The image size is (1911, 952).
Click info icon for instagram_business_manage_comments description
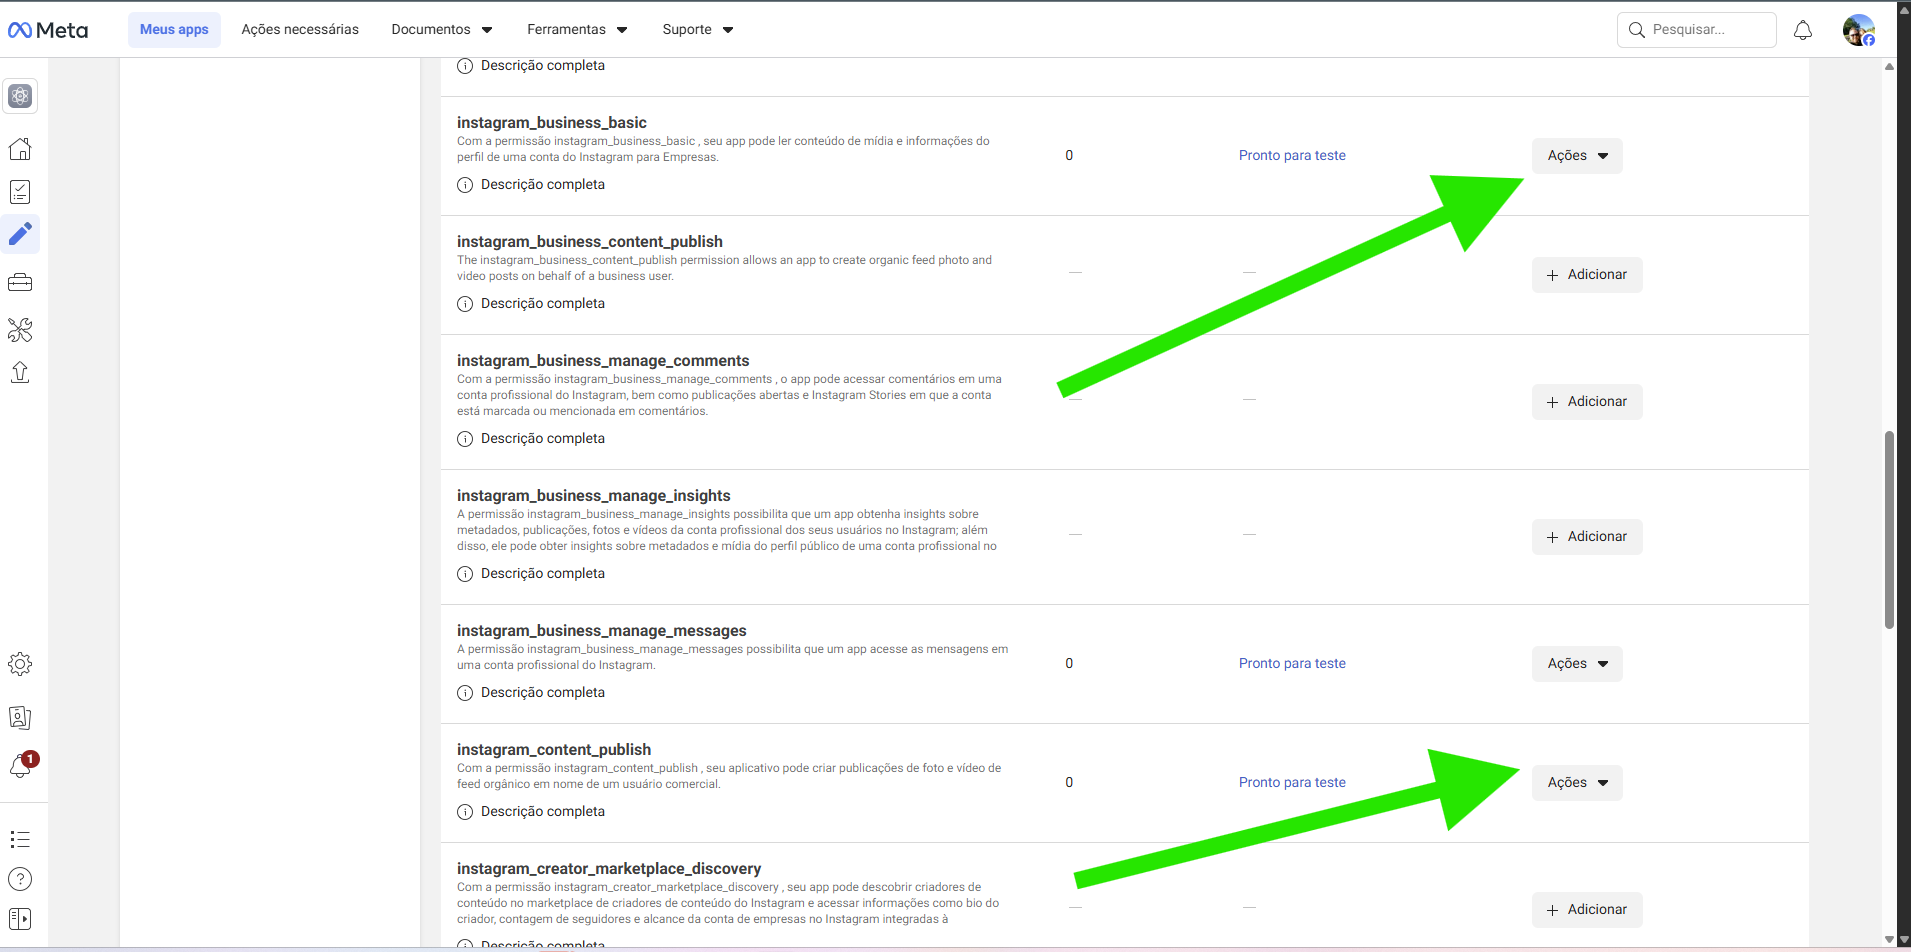465,439
